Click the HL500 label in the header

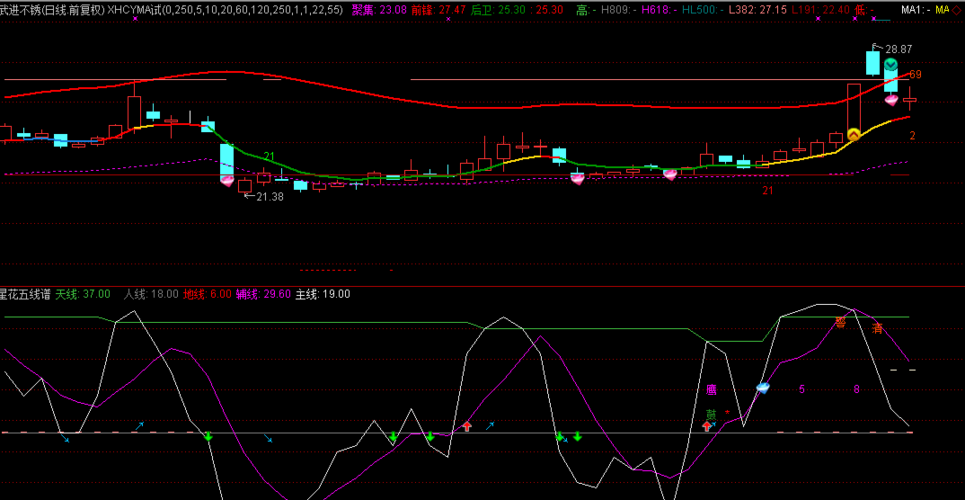point(701,9)
